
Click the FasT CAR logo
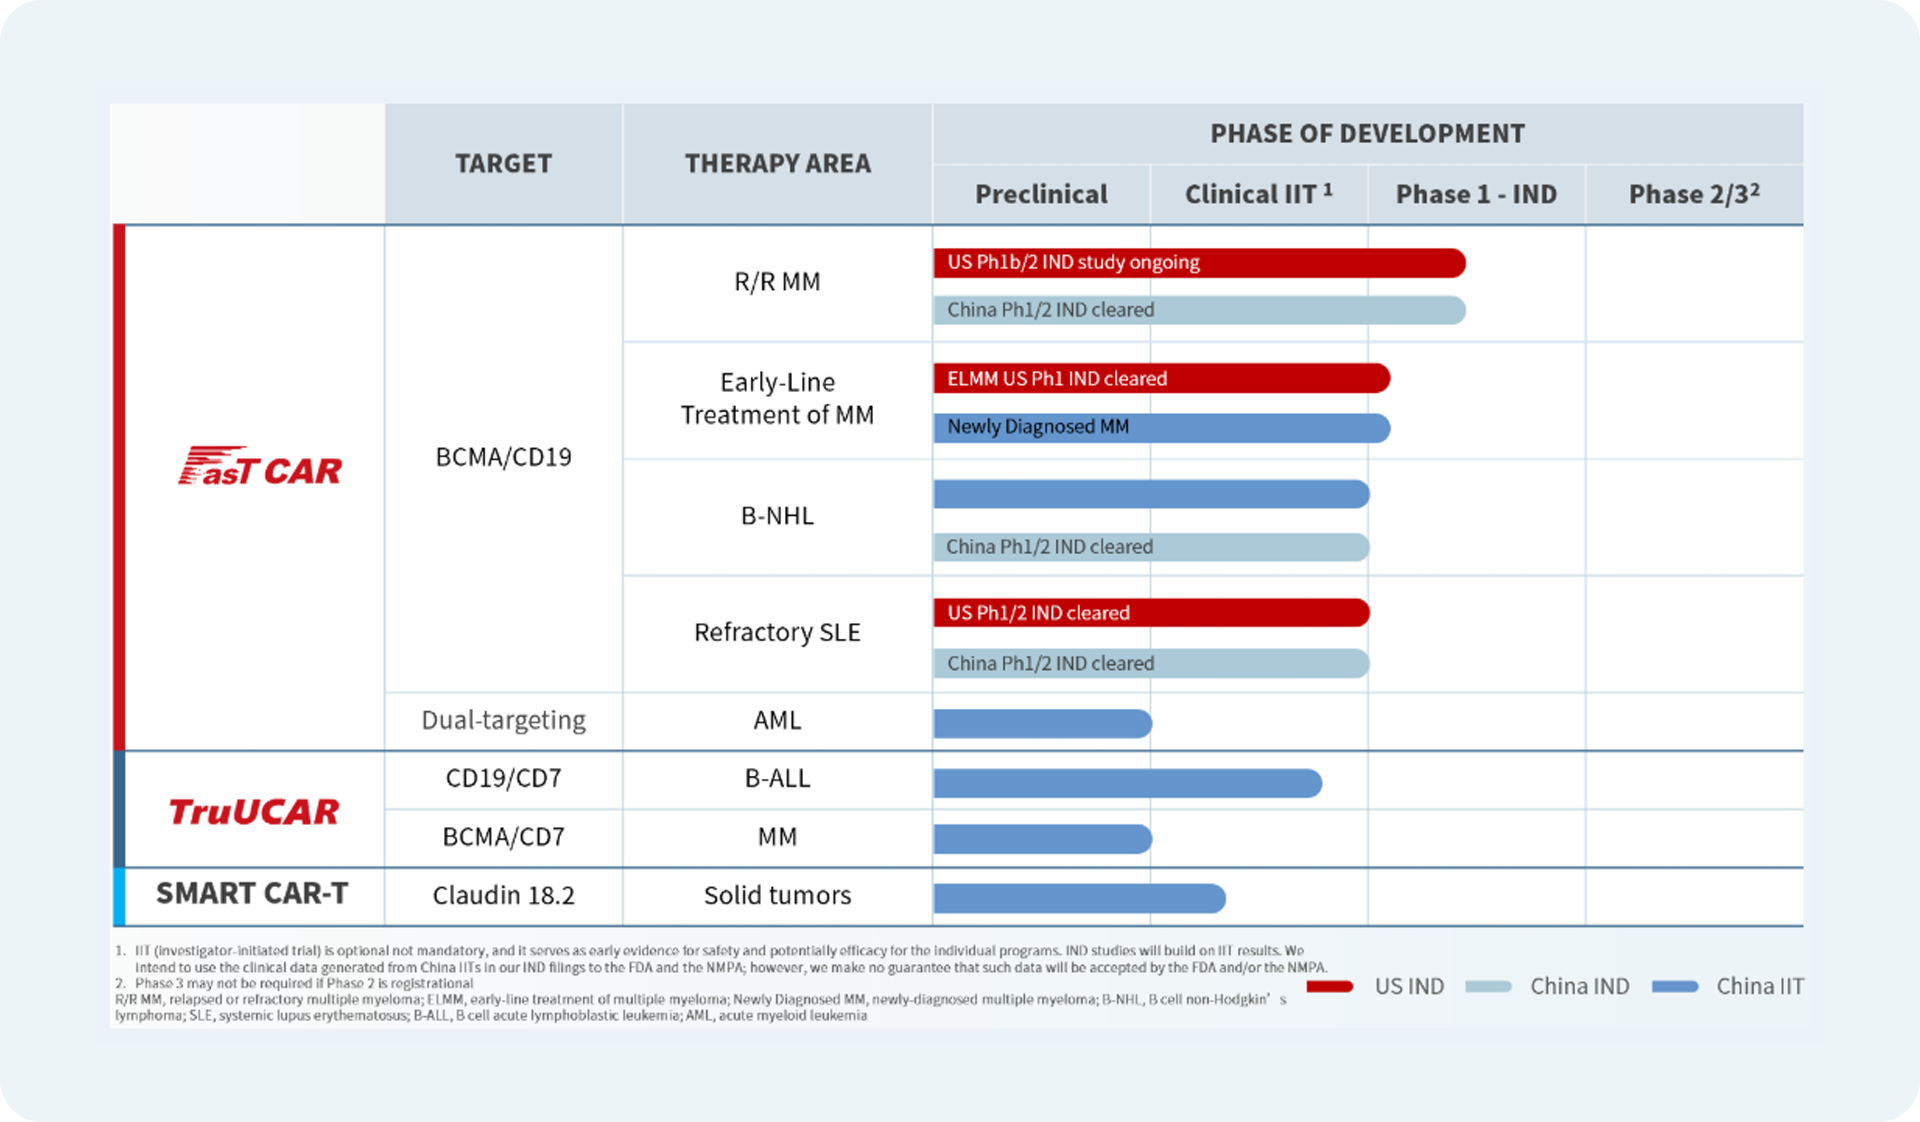coord(260,466)
